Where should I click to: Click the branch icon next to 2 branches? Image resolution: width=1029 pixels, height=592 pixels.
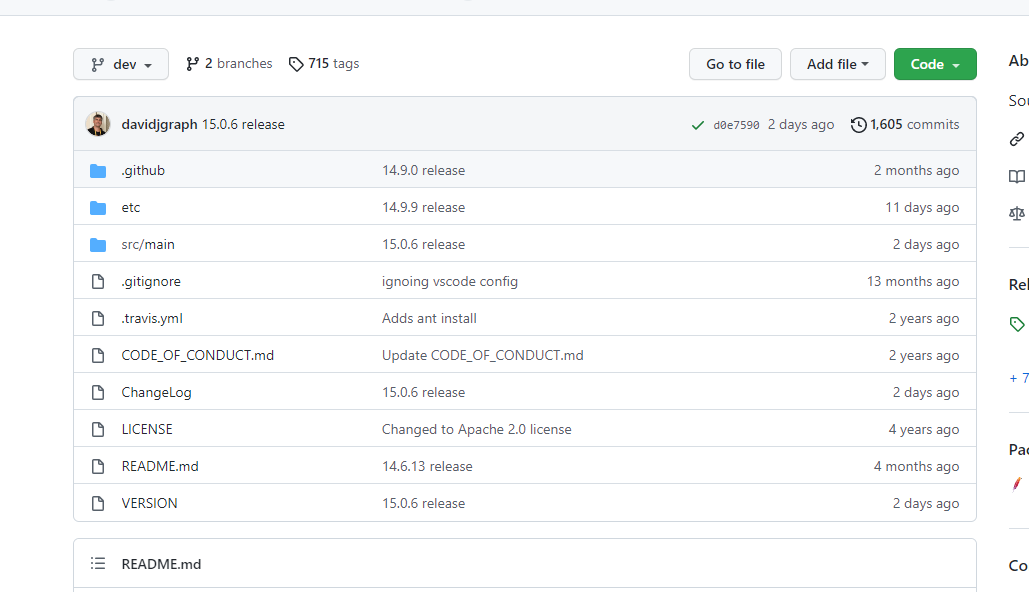pyautogui.click(x=192, y=64)
